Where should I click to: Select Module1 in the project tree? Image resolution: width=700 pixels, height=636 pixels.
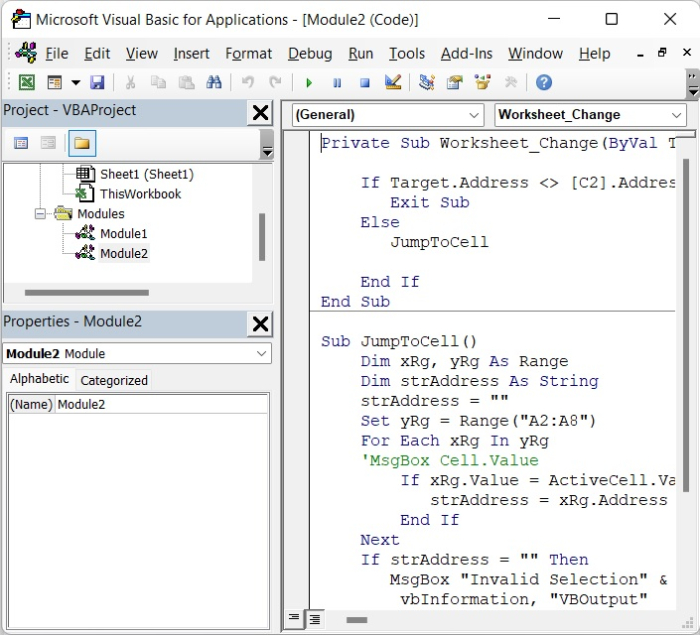click(123, 234)
